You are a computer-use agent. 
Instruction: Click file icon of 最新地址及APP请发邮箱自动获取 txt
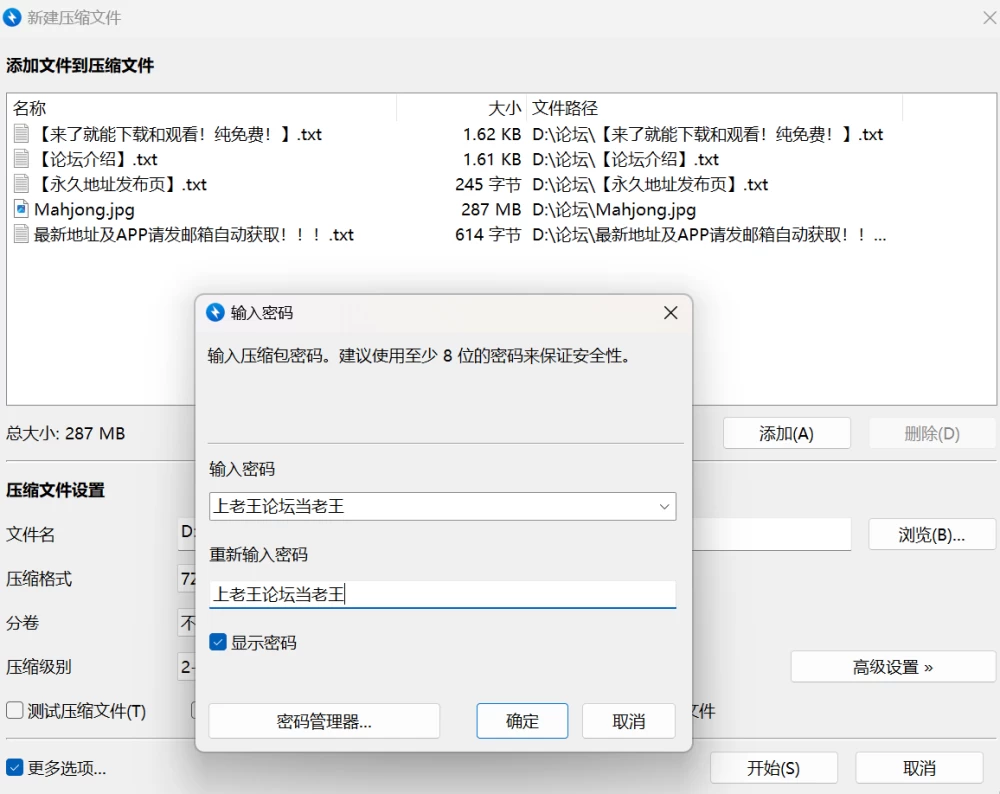(22, 235)
